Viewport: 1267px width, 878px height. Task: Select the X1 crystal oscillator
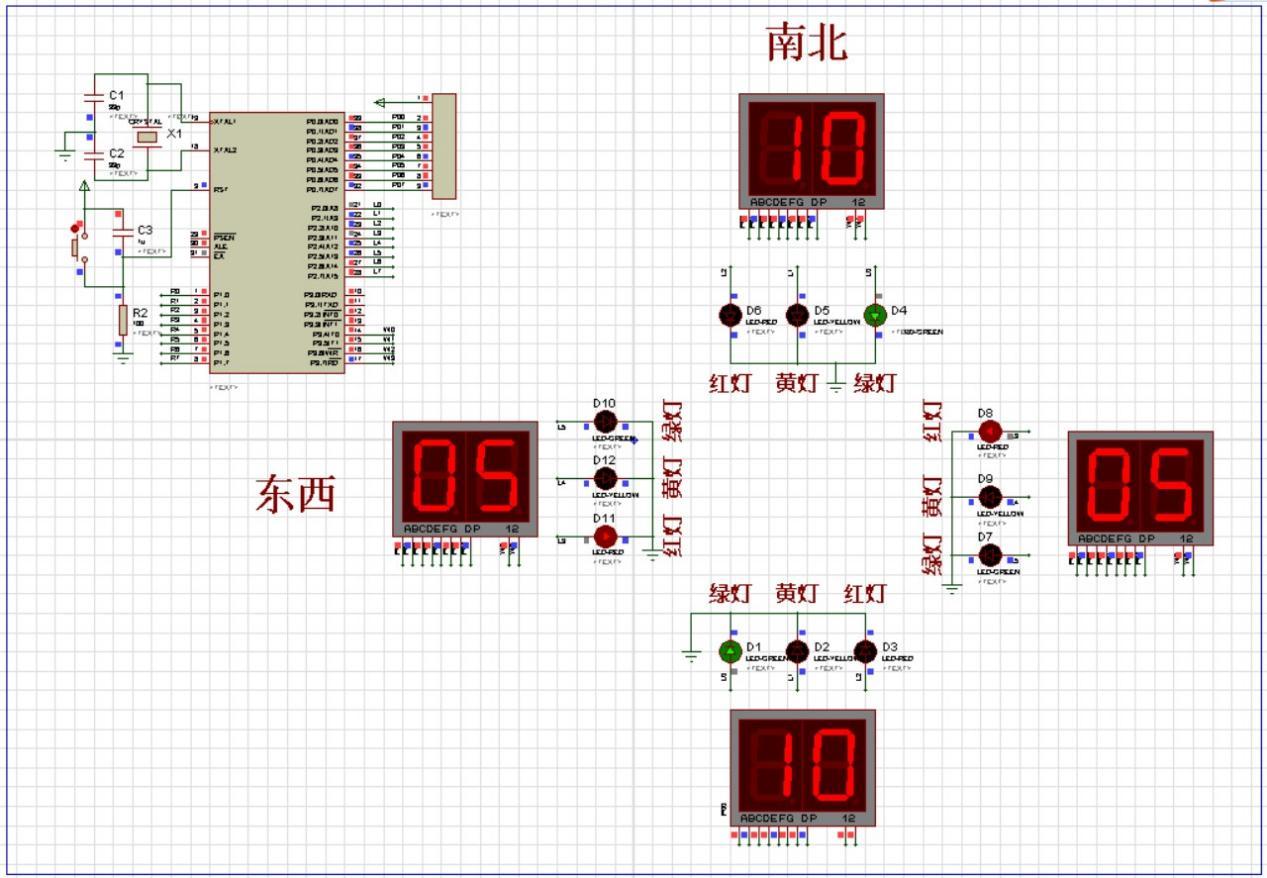point(147,135)
